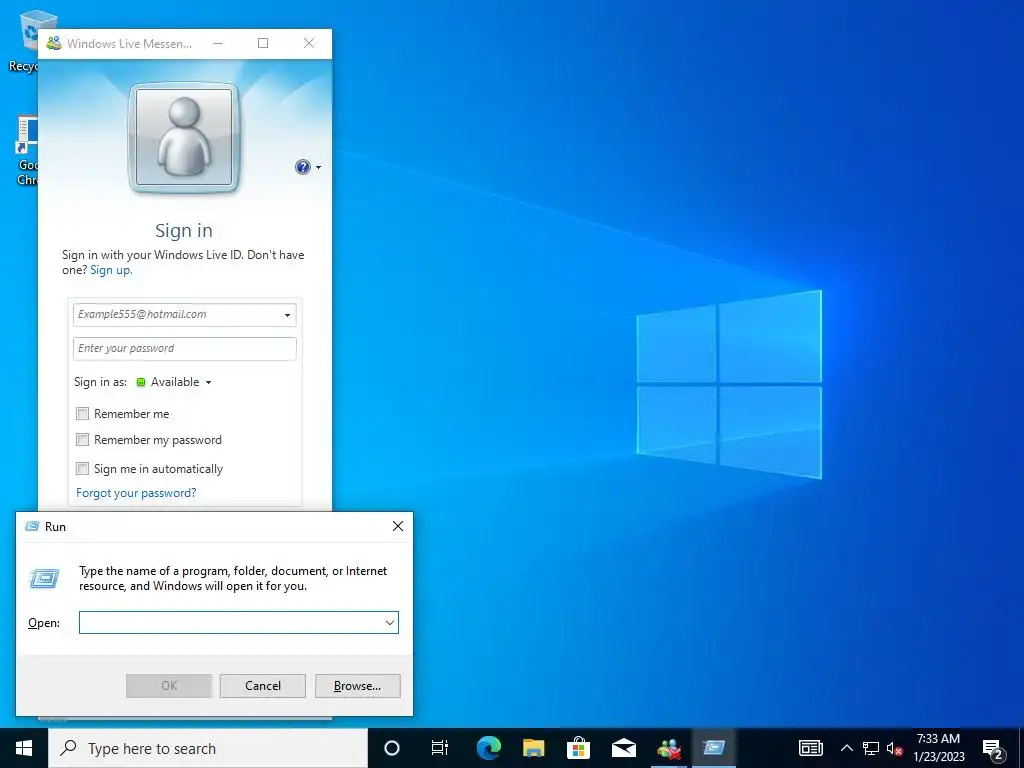Close the Run dialog with X
The width and height of the screenshot is (1024, 768).
click(398, 526)
